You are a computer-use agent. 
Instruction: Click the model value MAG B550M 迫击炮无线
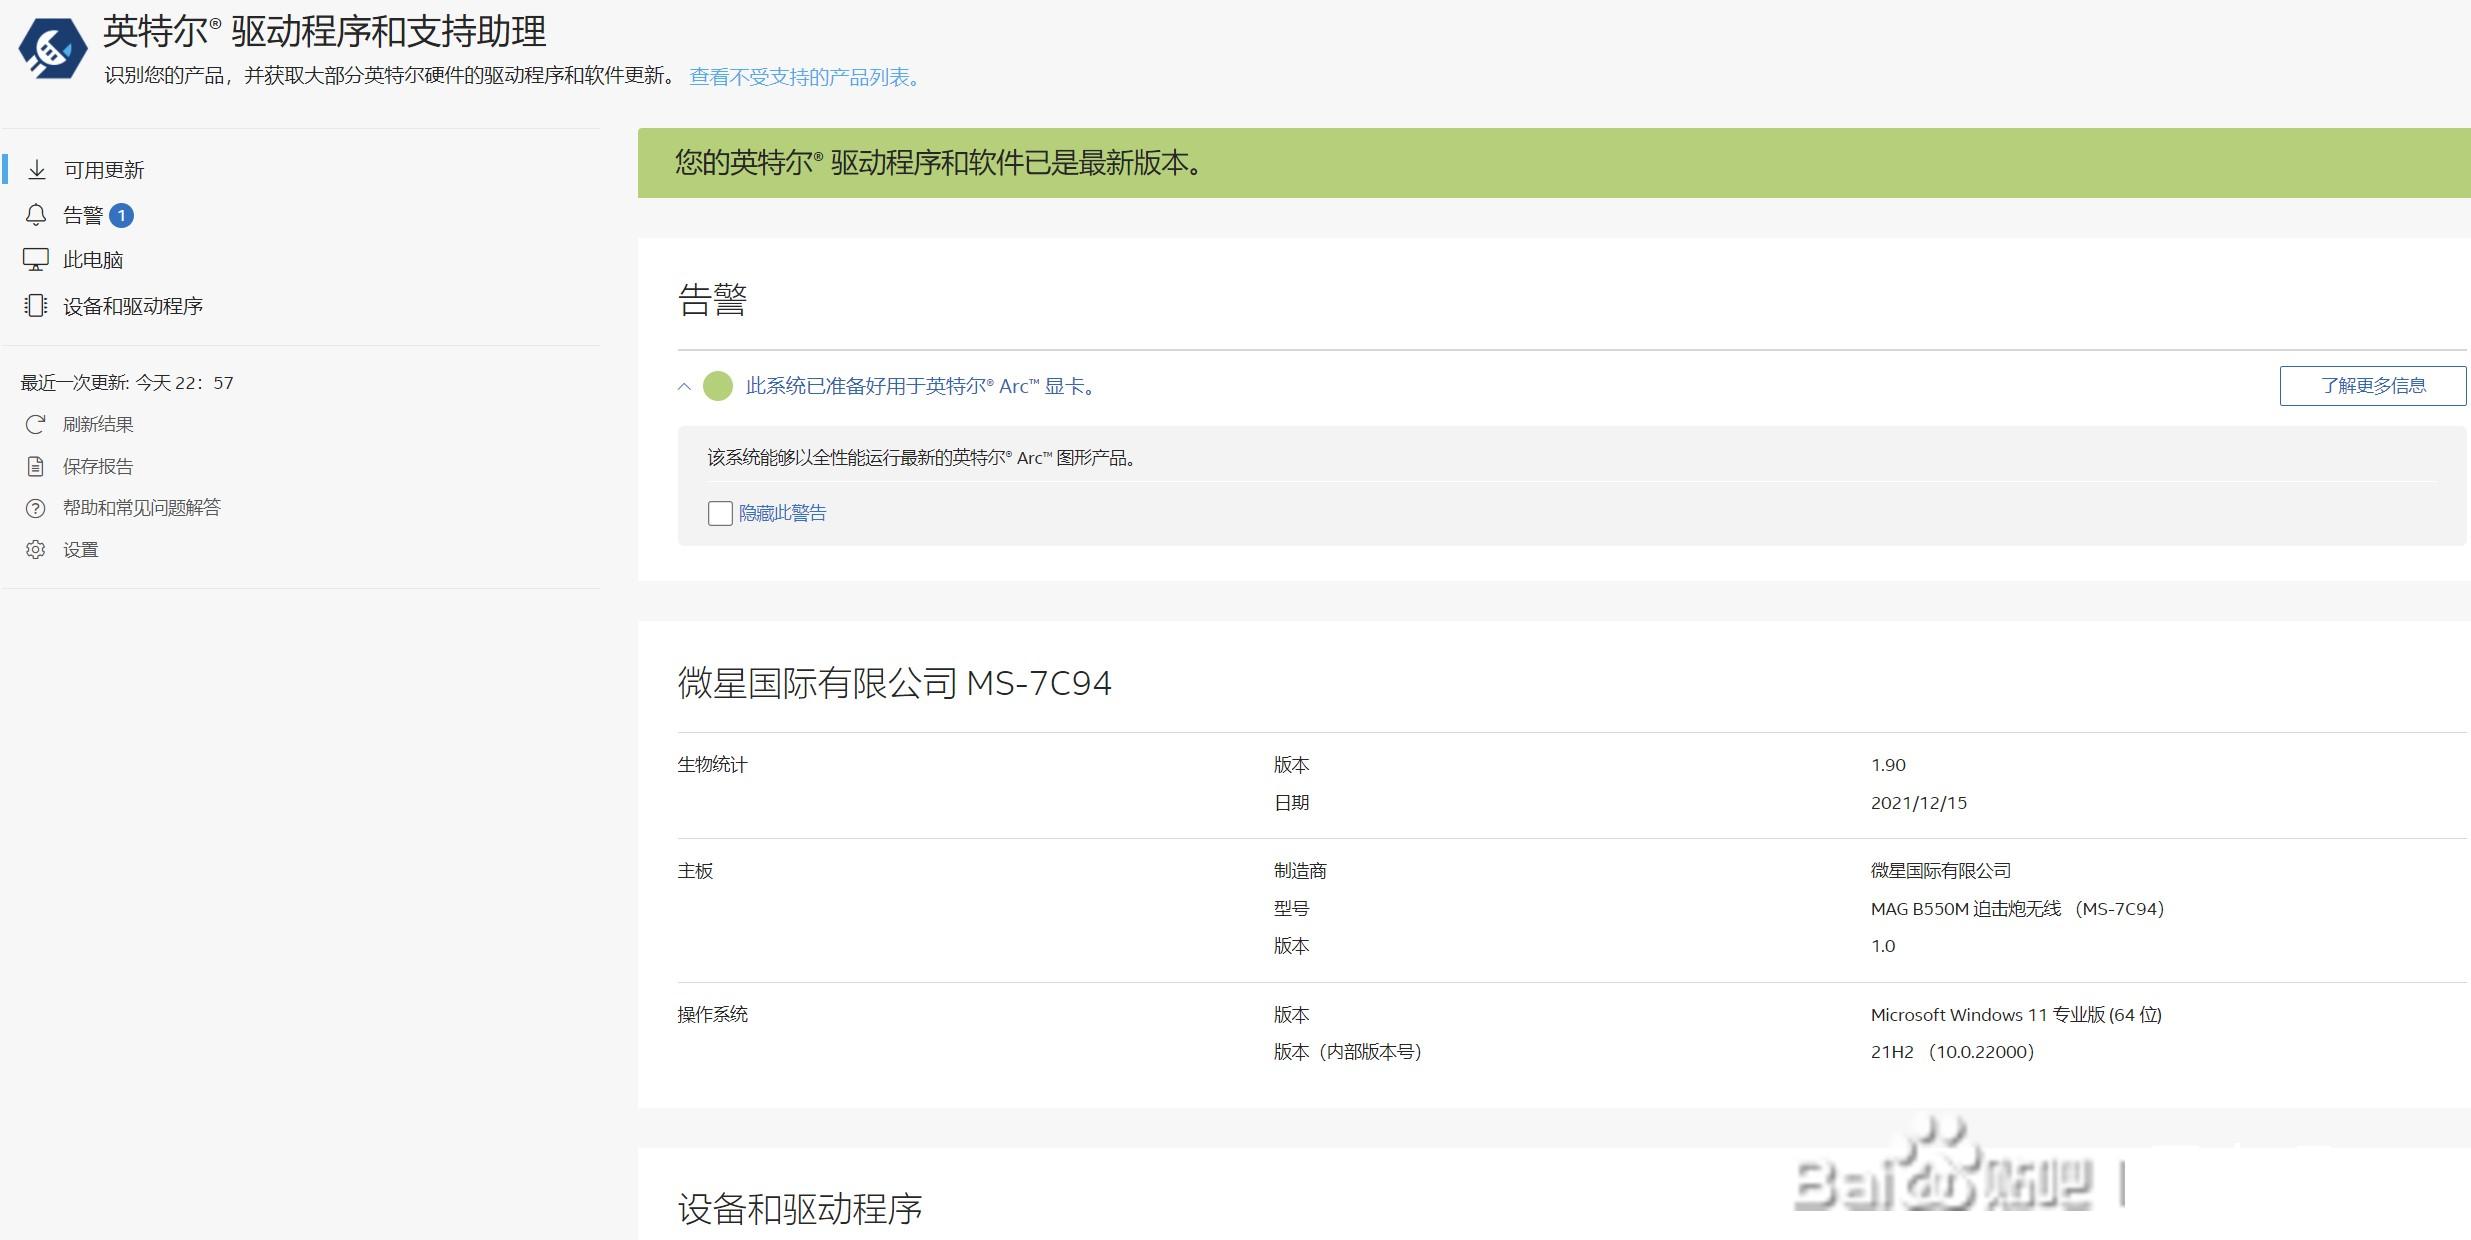(2017, 909)
